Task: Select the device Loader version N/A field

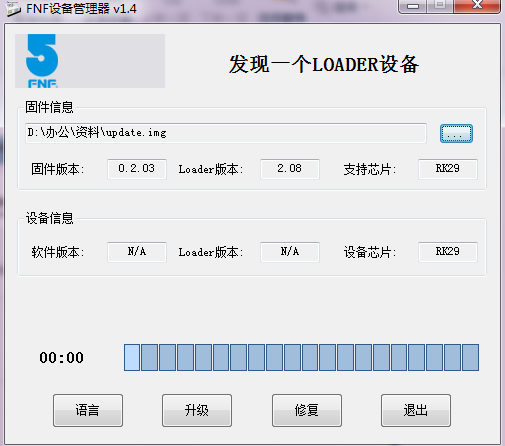Action: click(x=290, y=252)
